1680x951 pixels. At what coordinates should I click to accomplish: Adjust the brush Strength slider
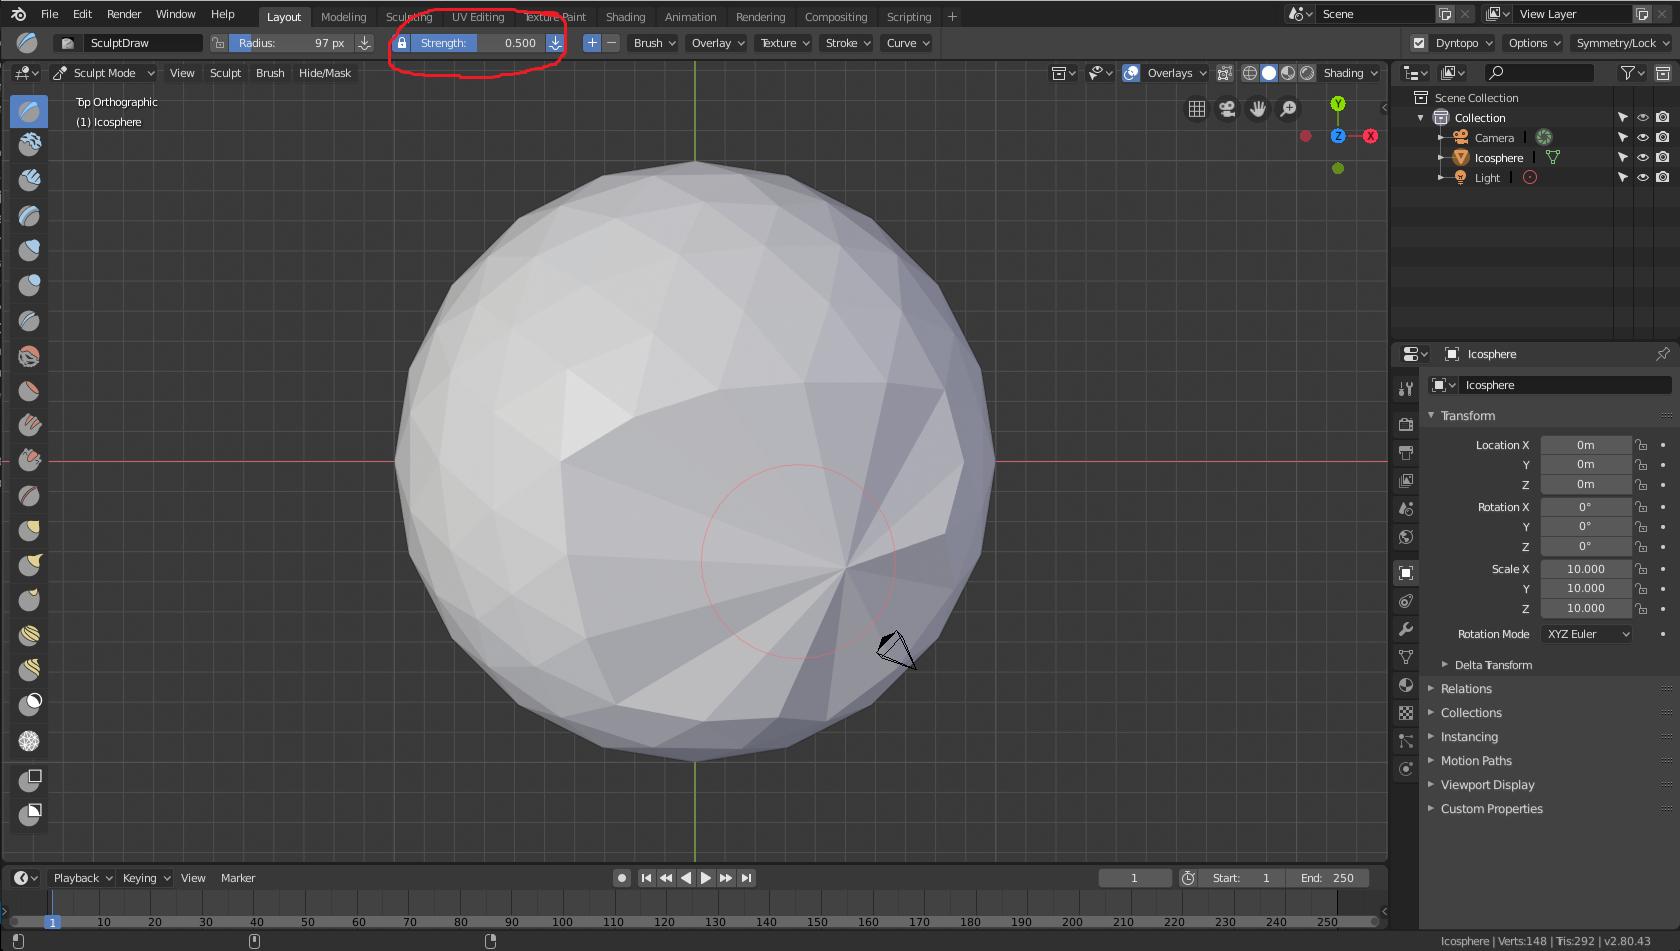(478, 43)
